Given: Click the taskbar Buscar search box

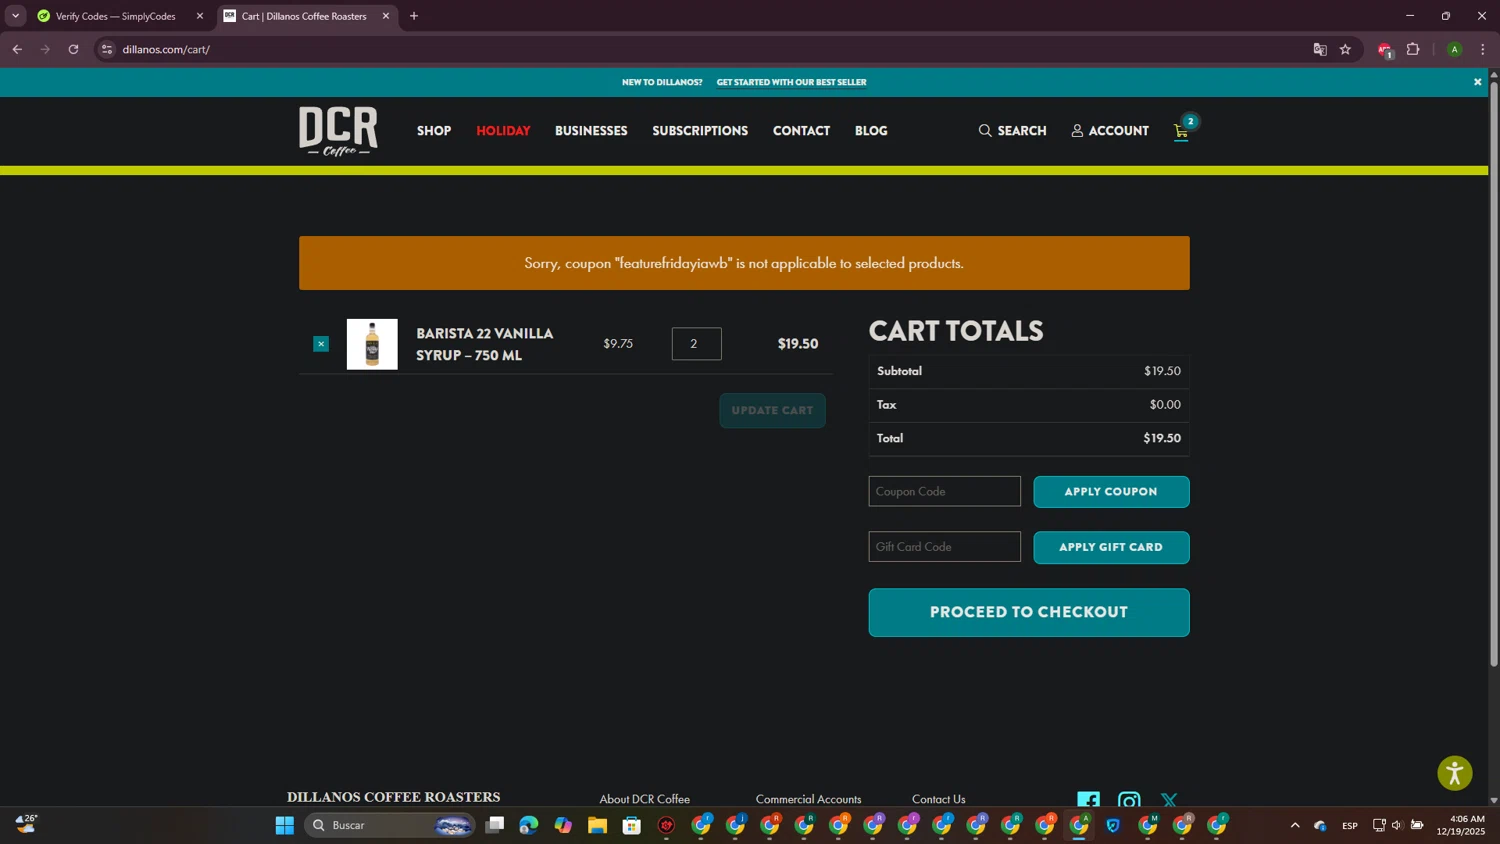Looking at the screenshot, I should [391, 825].
